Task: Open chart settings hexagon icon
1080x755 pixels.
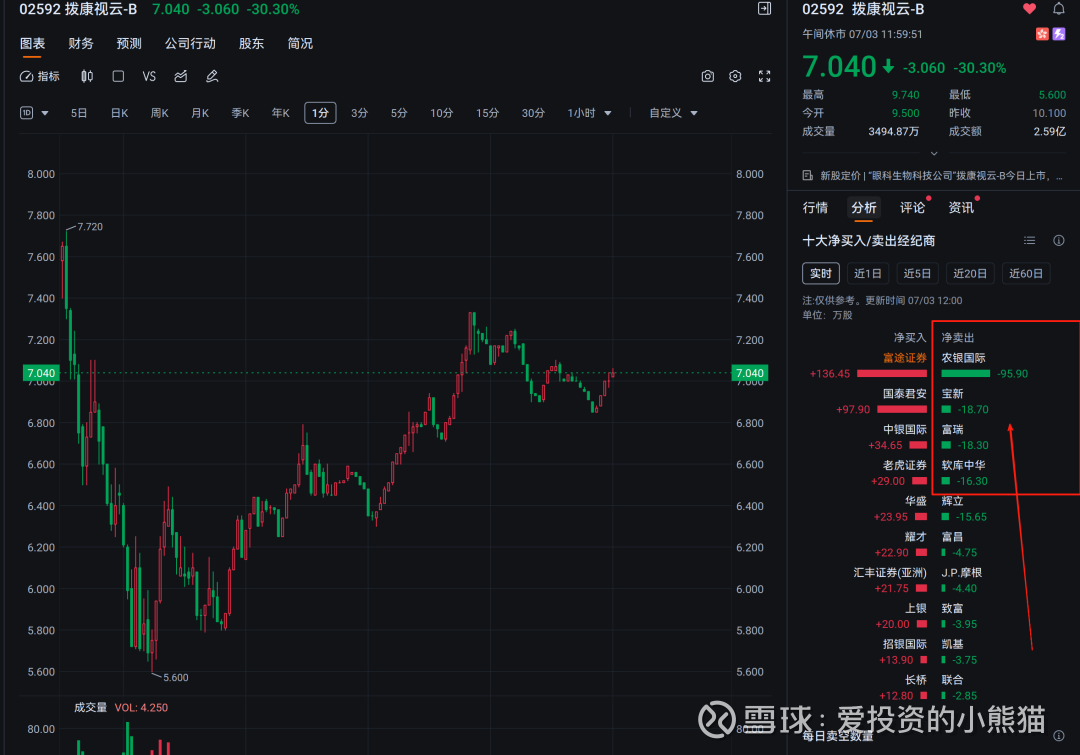Action: [x=735, y=76]
